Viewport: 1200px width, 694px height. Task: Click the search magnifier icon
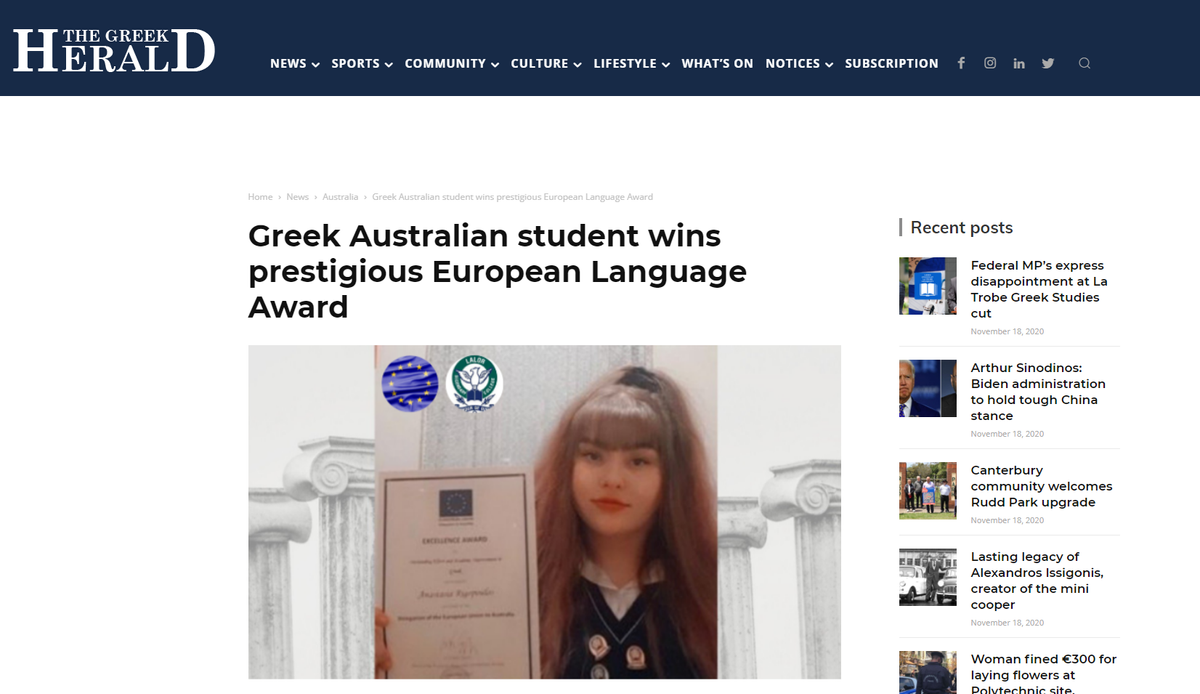click(1084, 63)
